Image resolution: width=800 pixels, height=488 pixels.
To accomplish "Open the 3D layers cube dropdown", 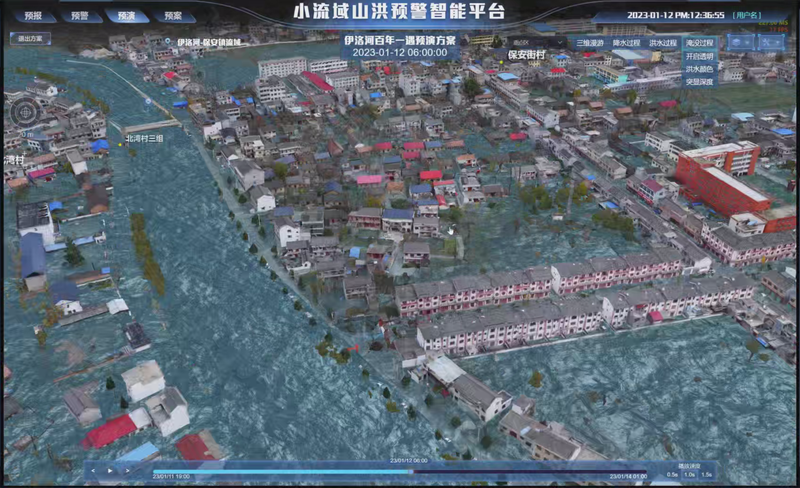I will [x=741, y=43].
